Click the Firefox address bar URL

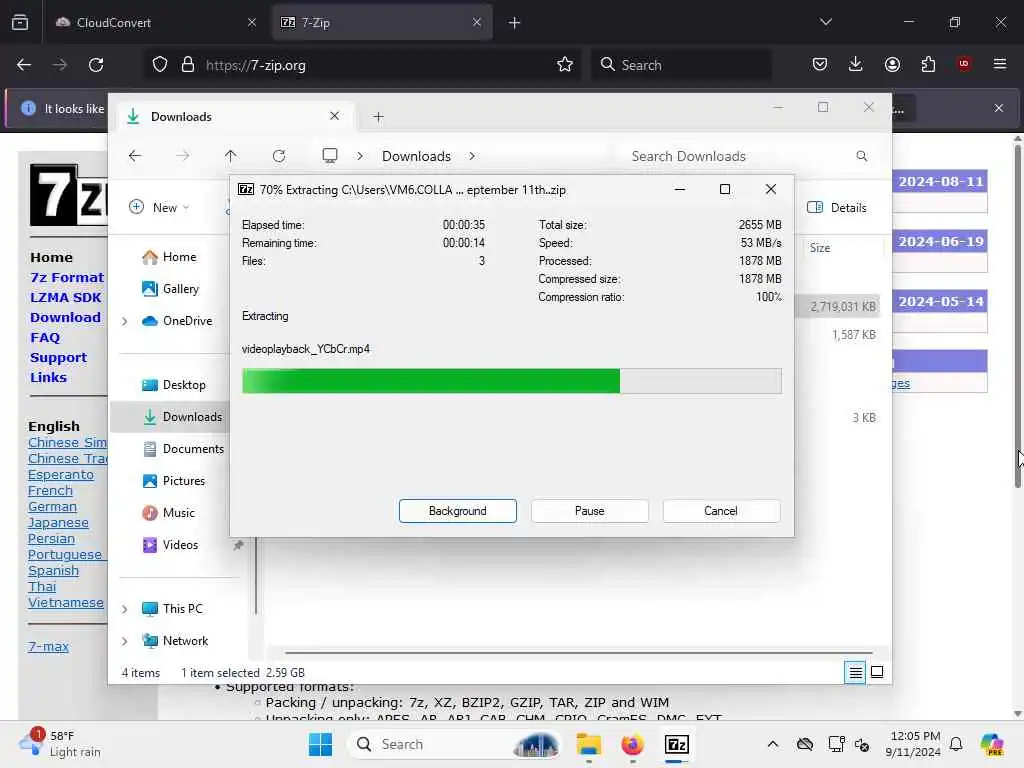click(255, 65)
